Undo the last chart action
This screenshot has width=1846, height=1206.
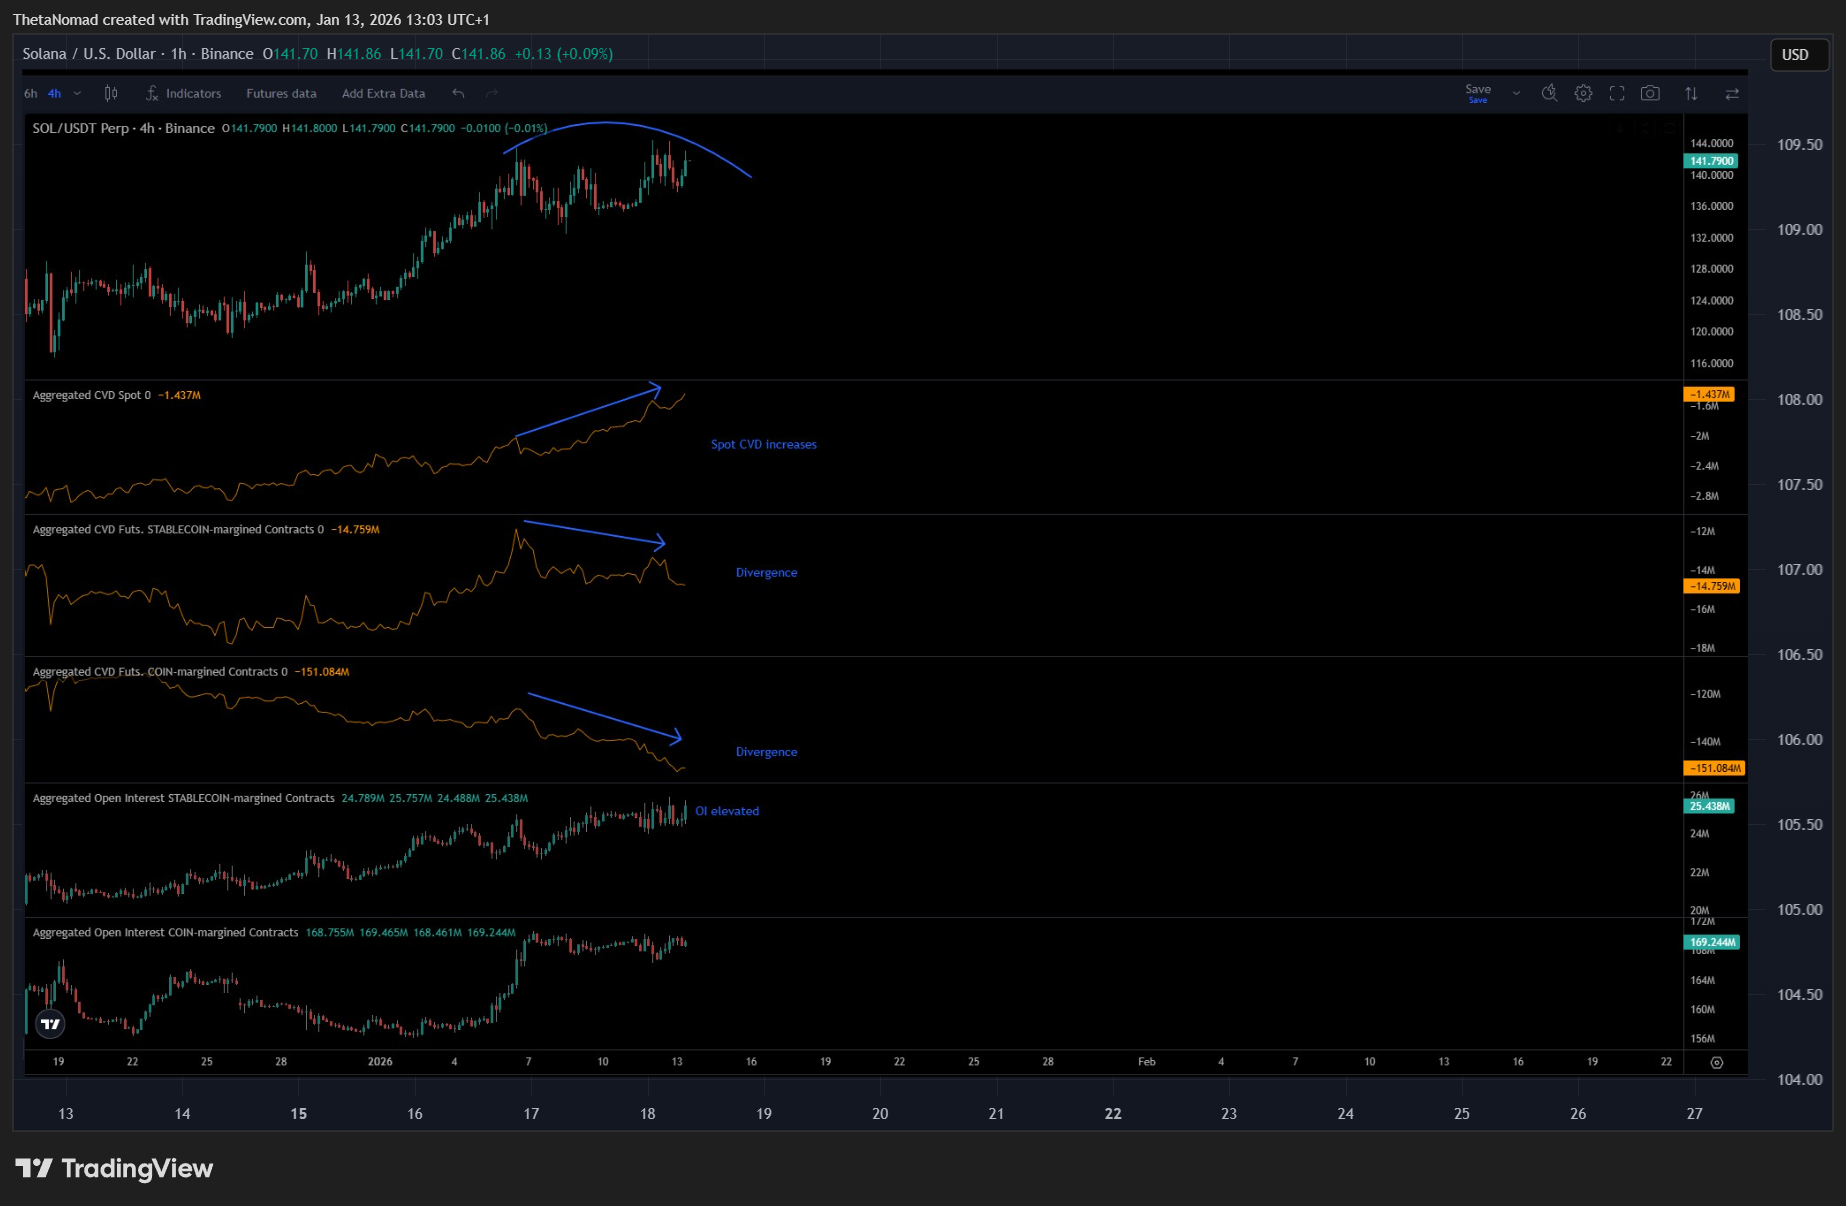pyautogui.click(x=458, y=93)
